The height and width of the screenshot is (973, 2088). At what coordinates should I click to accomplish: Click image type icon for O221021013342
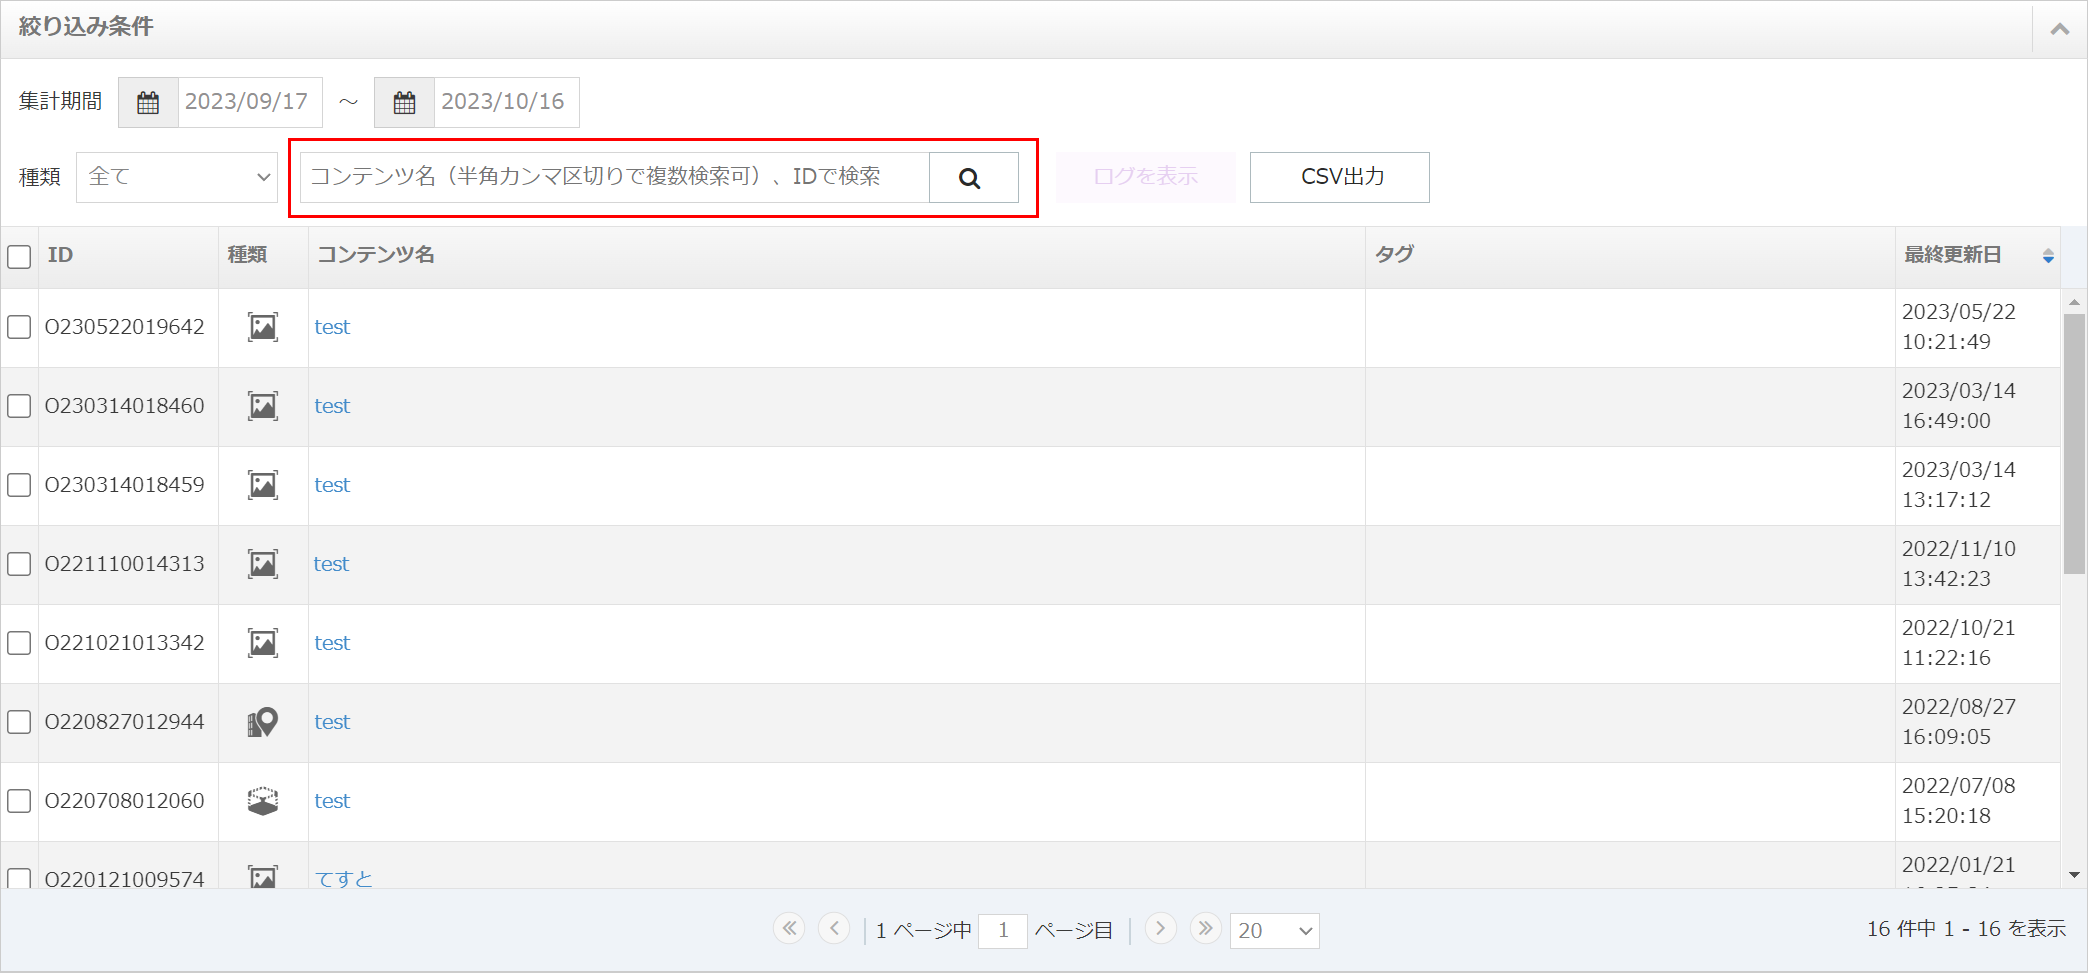tap(263, 643)
